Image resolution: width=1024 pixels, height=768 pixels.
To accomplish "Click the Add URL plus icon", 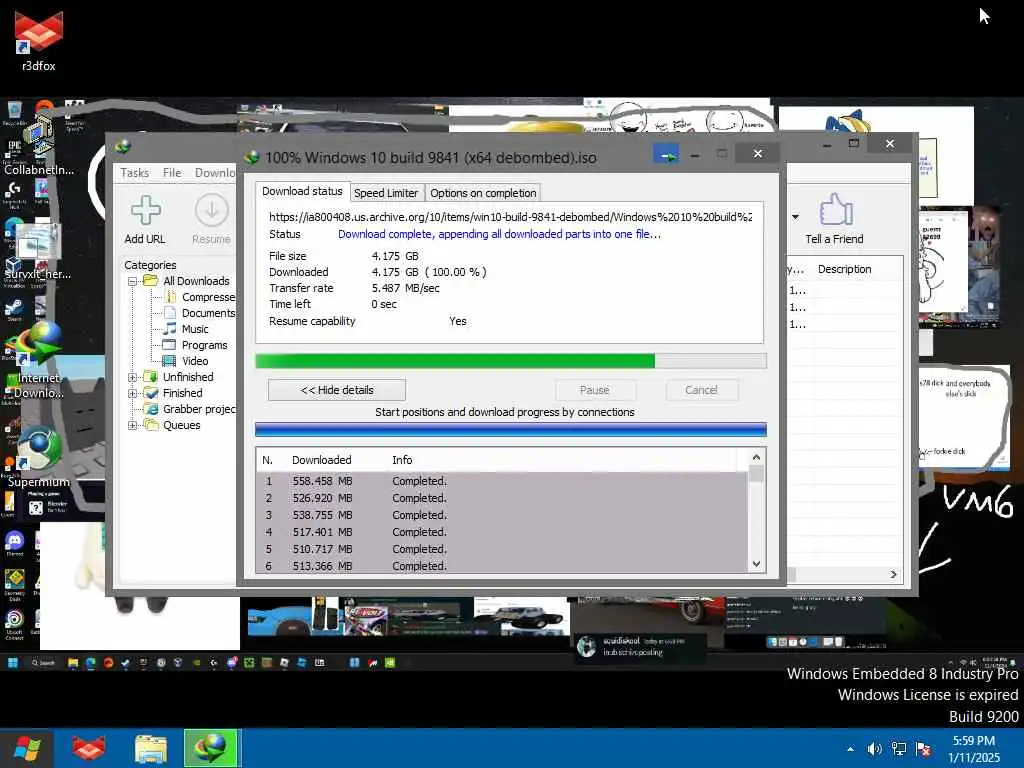I will [145, 210].
